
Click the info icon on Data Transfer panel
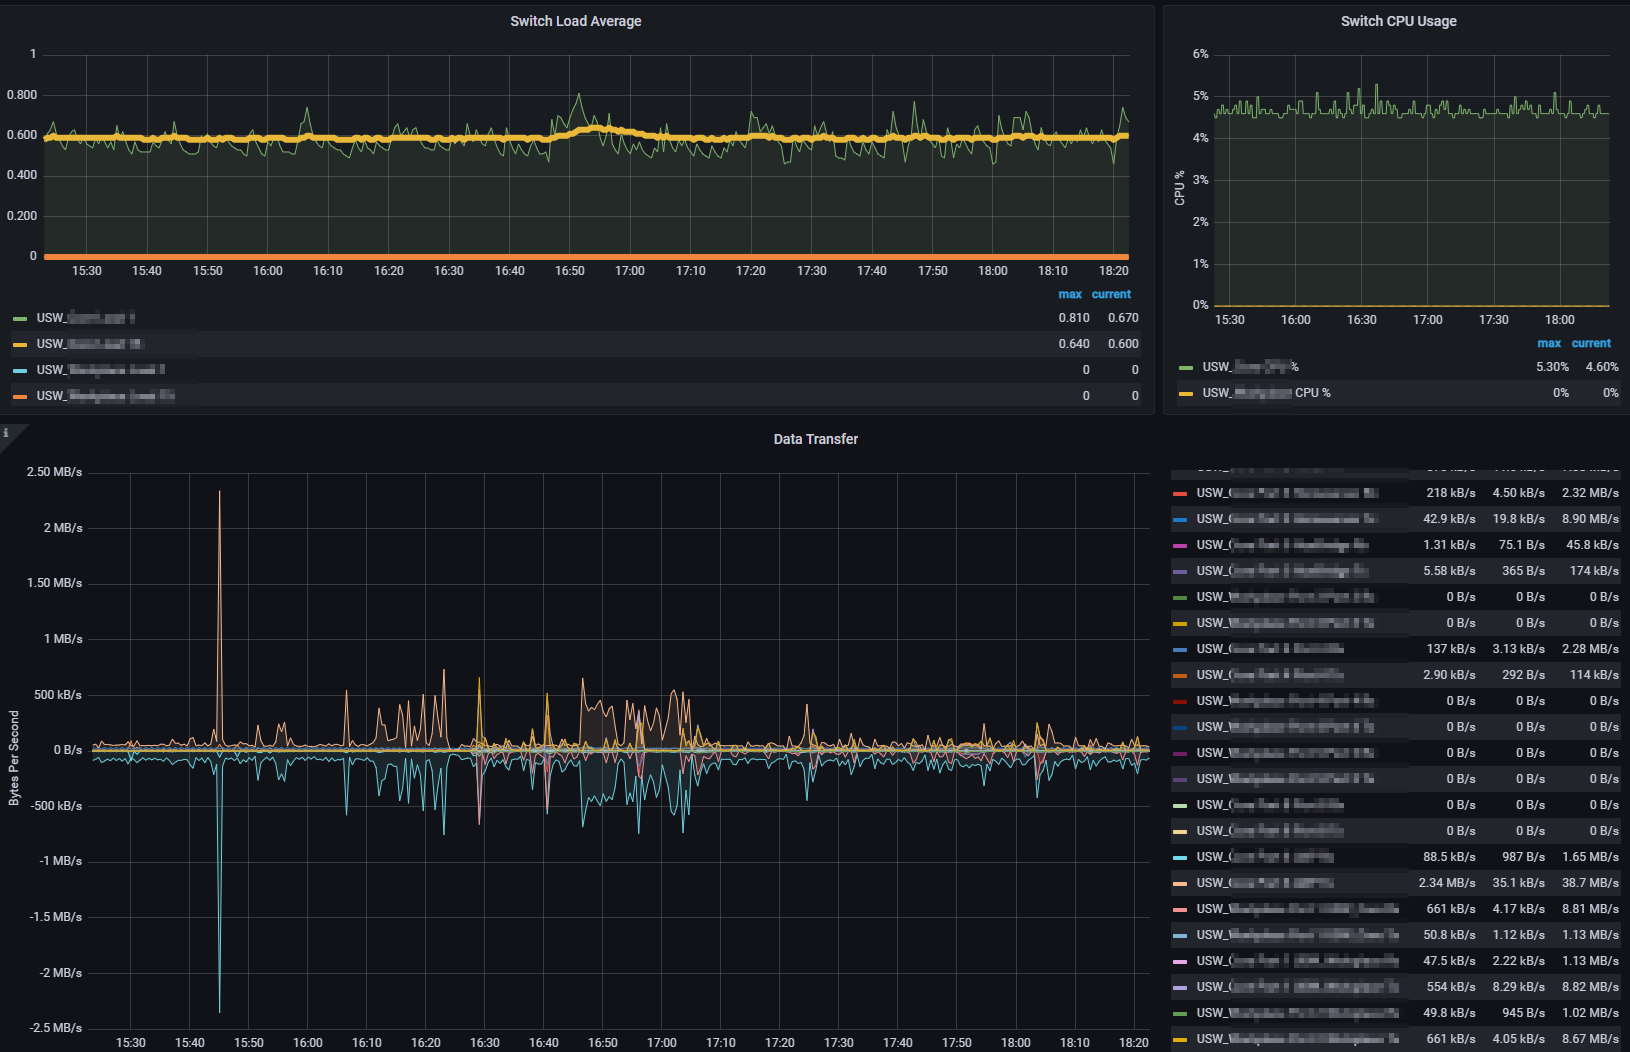[x=6, y=433]
